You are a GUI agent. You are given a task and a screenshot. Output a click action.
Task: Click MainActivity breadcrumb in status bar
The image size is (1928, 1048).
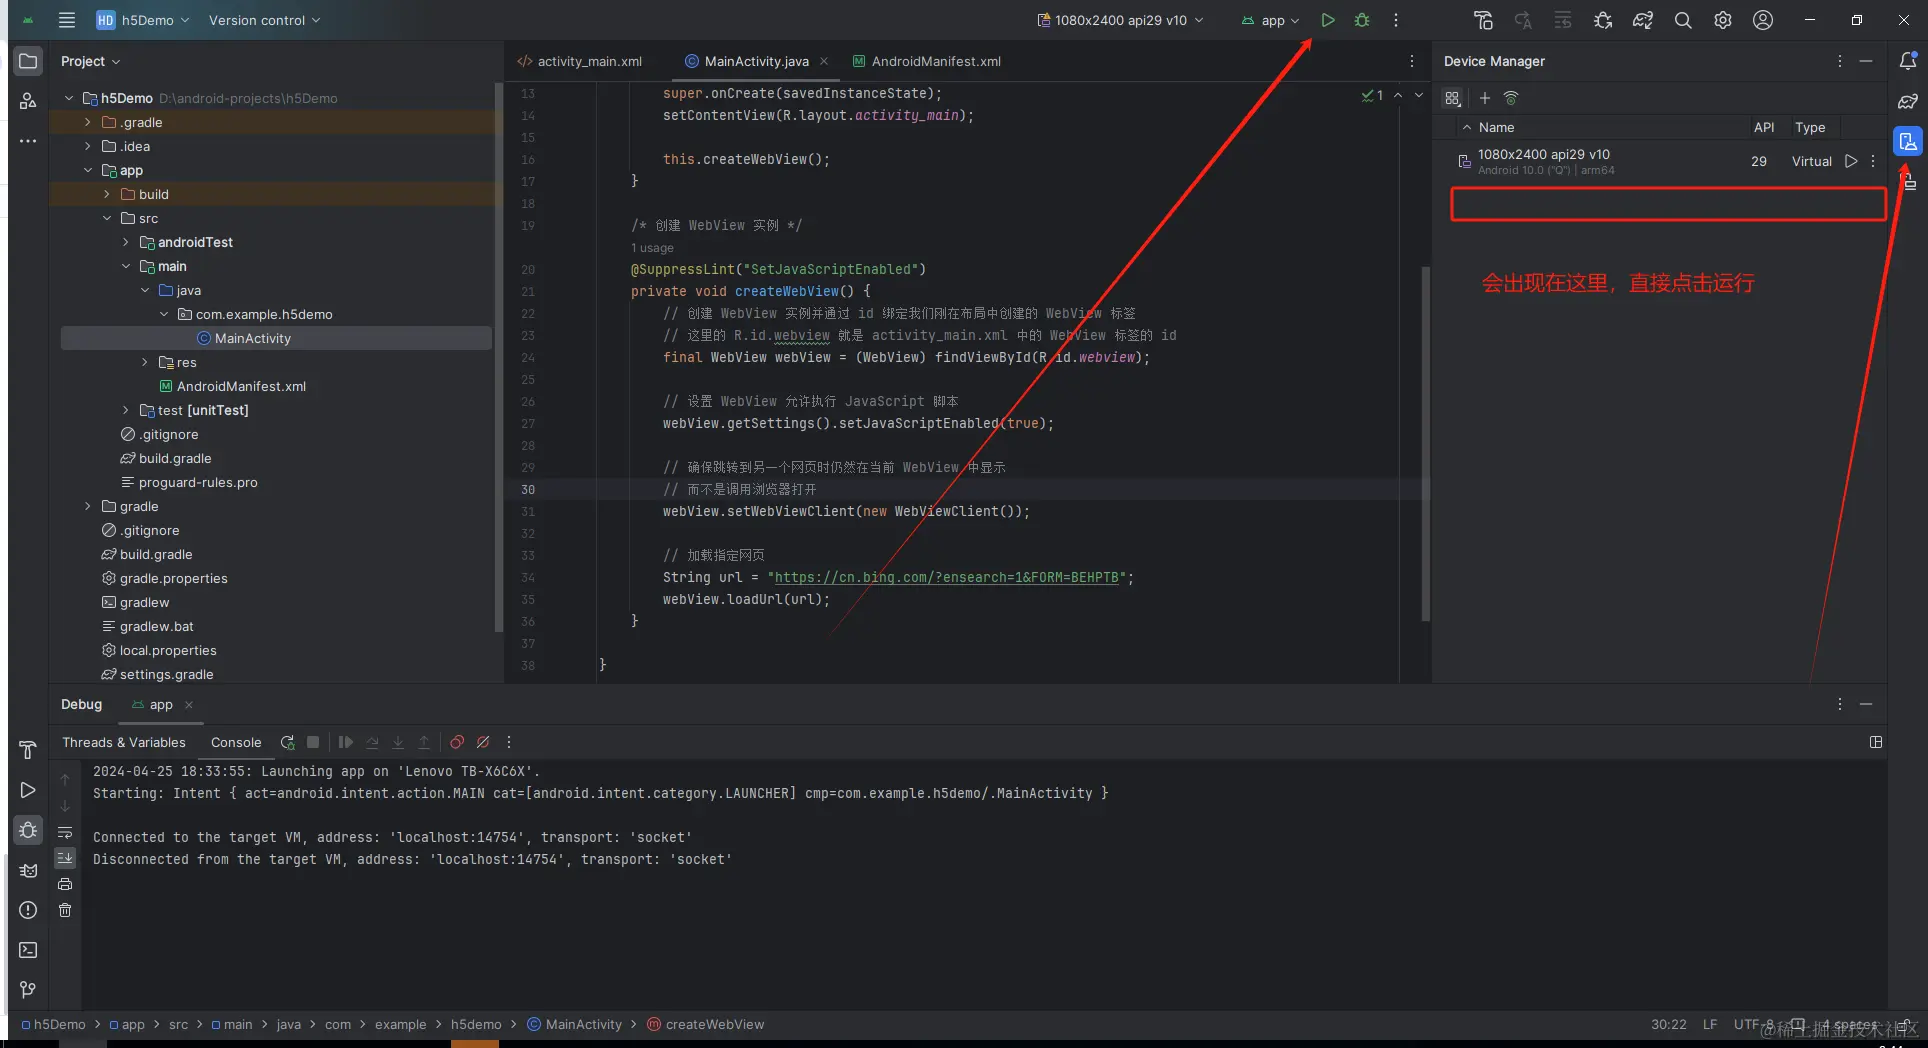pyautogui.click(x=574, y=1024)
